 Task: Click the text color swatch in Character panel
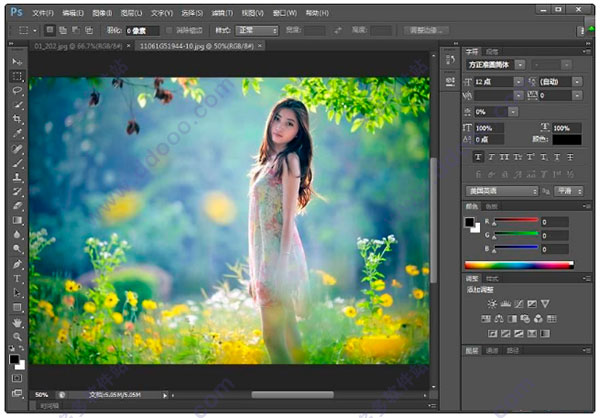[567, 139]
